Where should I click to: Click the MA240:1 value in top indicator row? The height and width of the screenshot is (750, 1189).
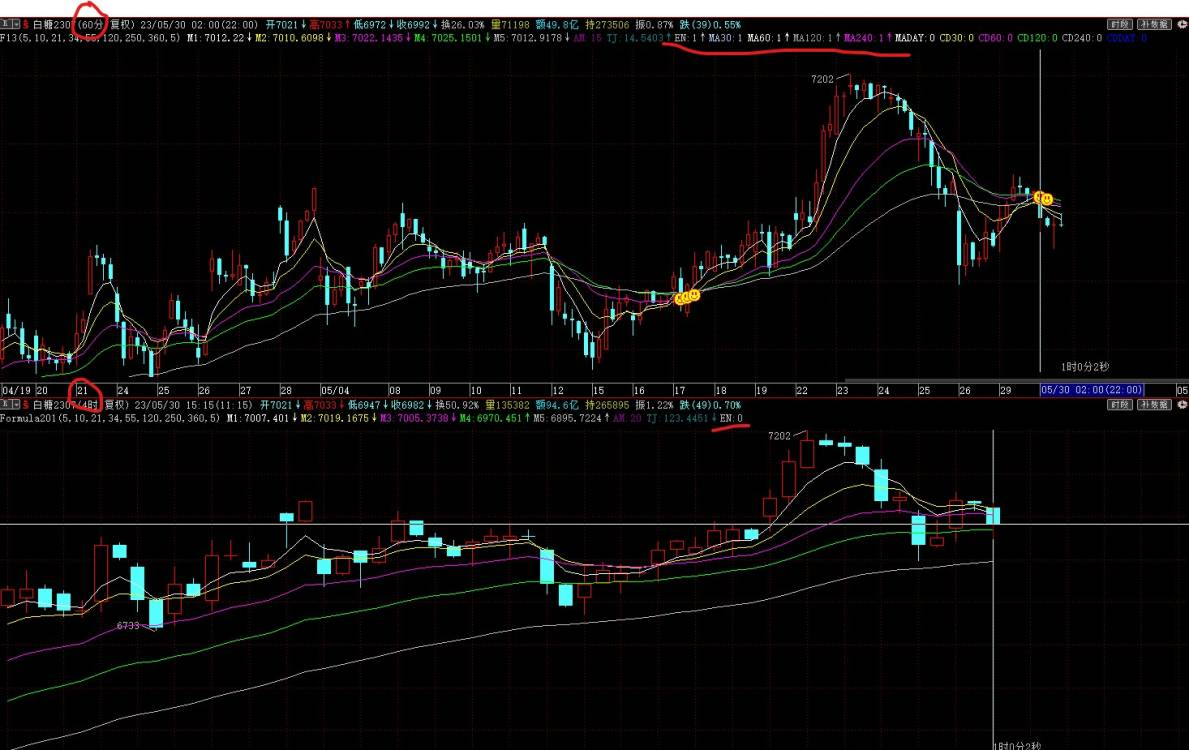click(x=863, y=37)
